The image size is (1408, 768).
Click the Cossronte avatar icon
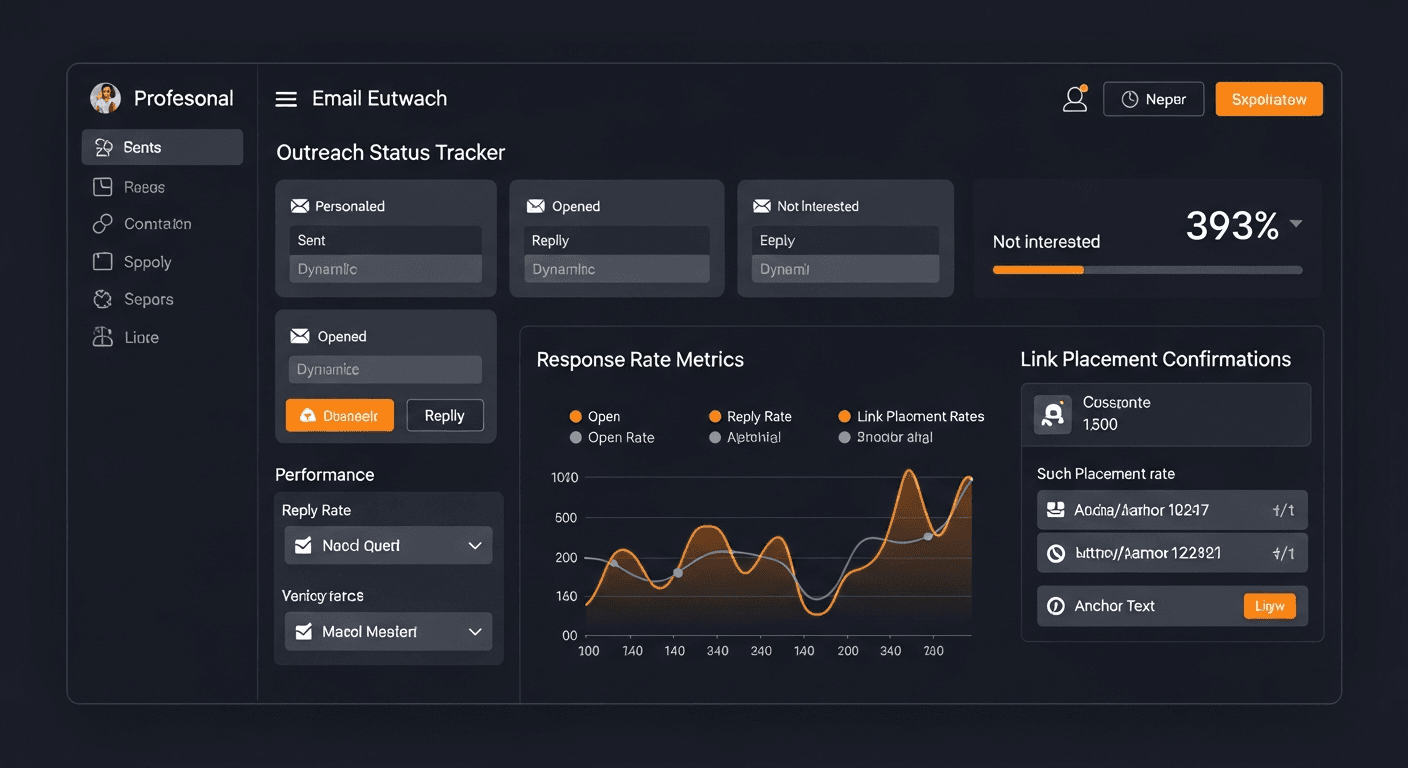coord(1052,413)
